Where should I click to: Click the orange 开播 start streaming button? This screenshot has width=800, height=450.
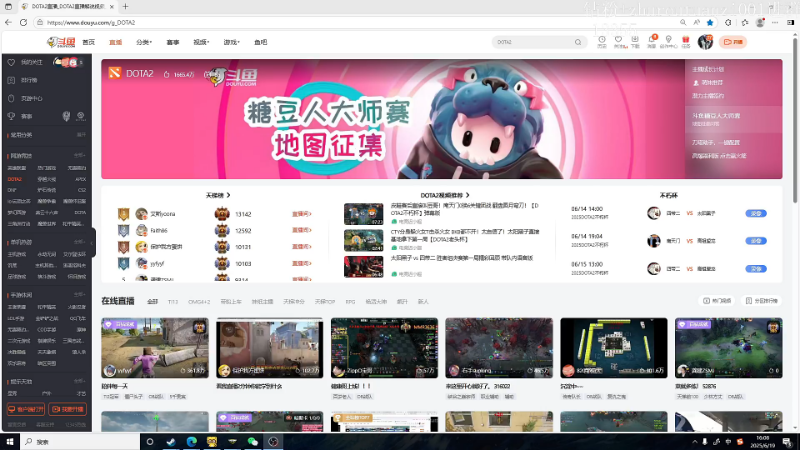pyautogui.click(x=733, y=42)
